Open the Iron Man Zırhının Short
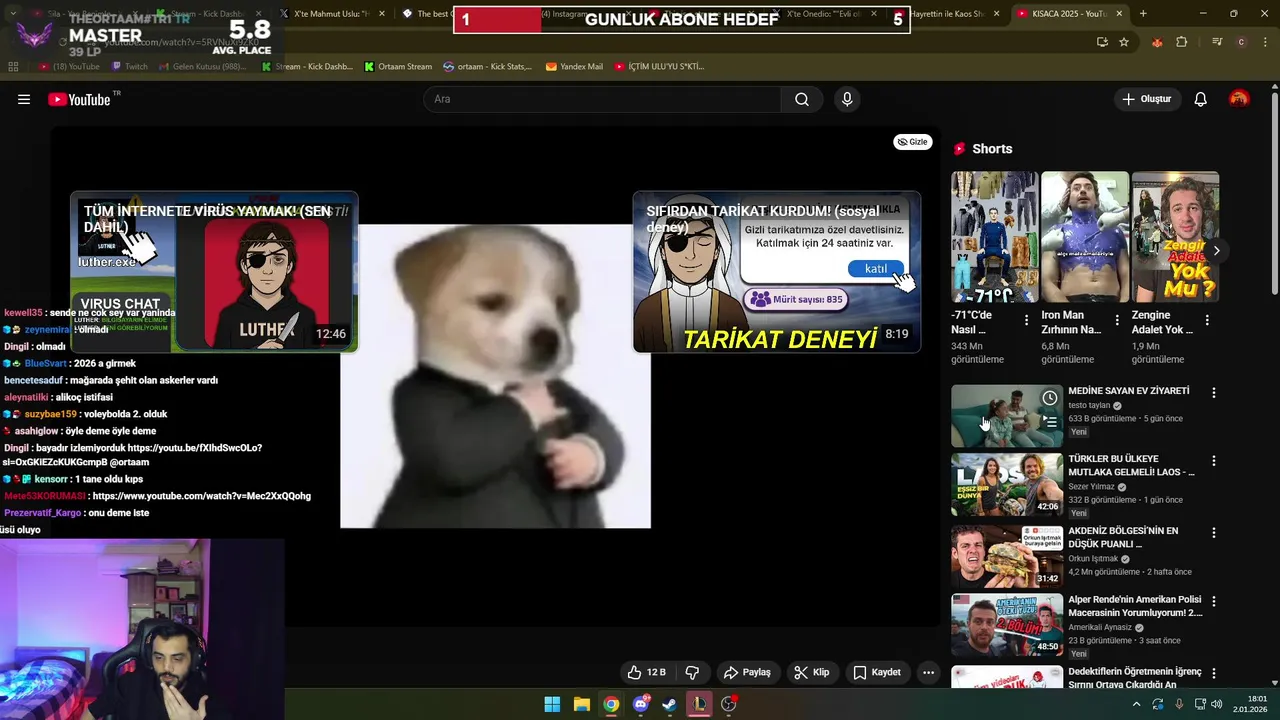 1085,236
